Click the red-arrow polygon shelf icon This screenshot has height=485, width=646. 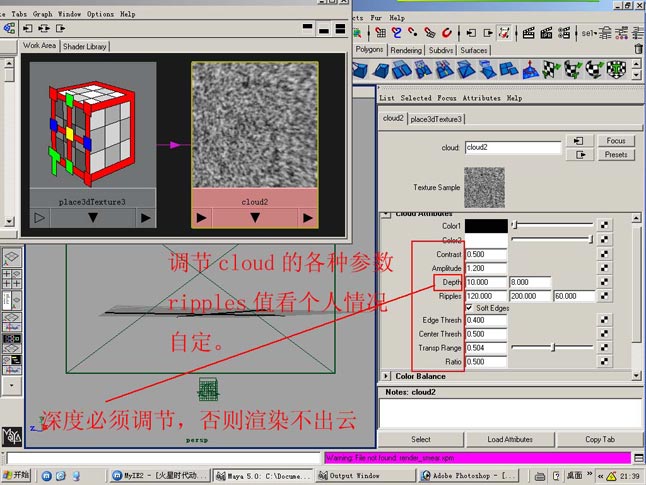tap(530, 69)
